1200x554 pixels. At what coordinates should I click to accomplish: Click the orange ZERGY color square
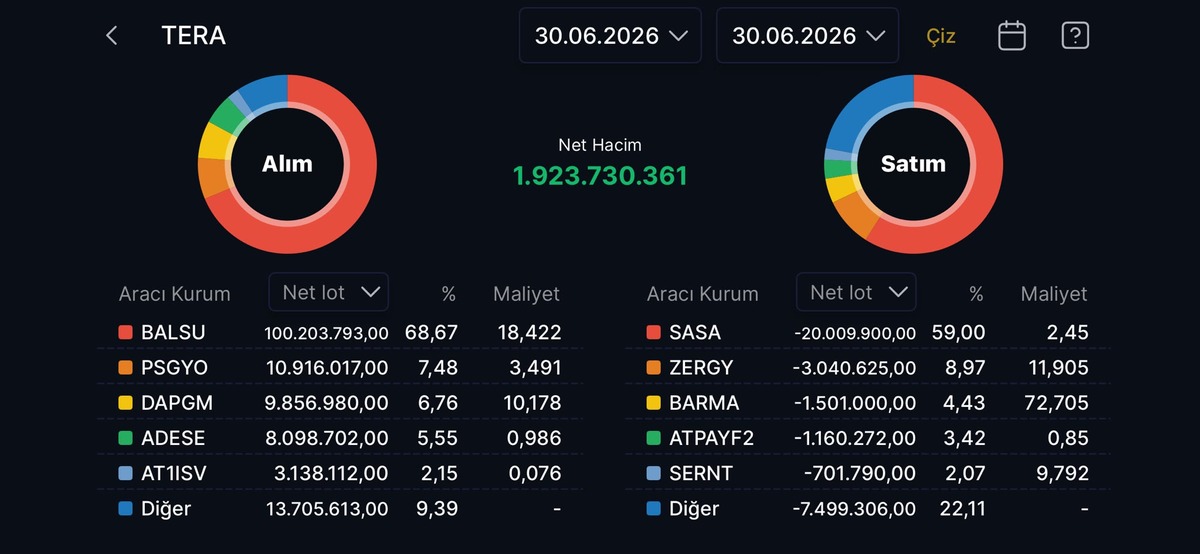pyautogui.click(x=653, y=368)
